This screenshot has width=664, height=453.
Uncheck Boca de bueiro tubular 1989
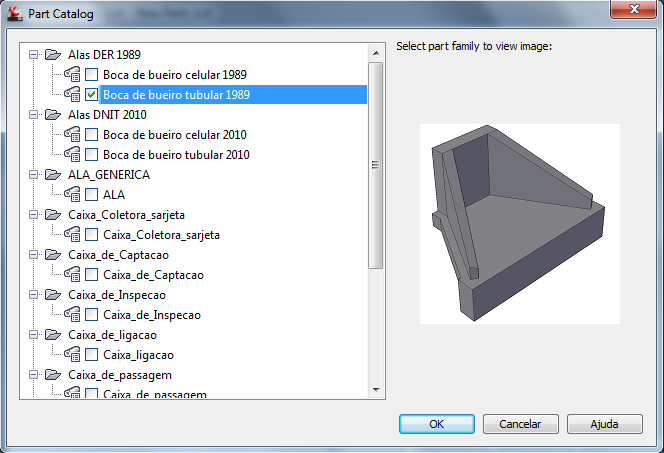91,95
